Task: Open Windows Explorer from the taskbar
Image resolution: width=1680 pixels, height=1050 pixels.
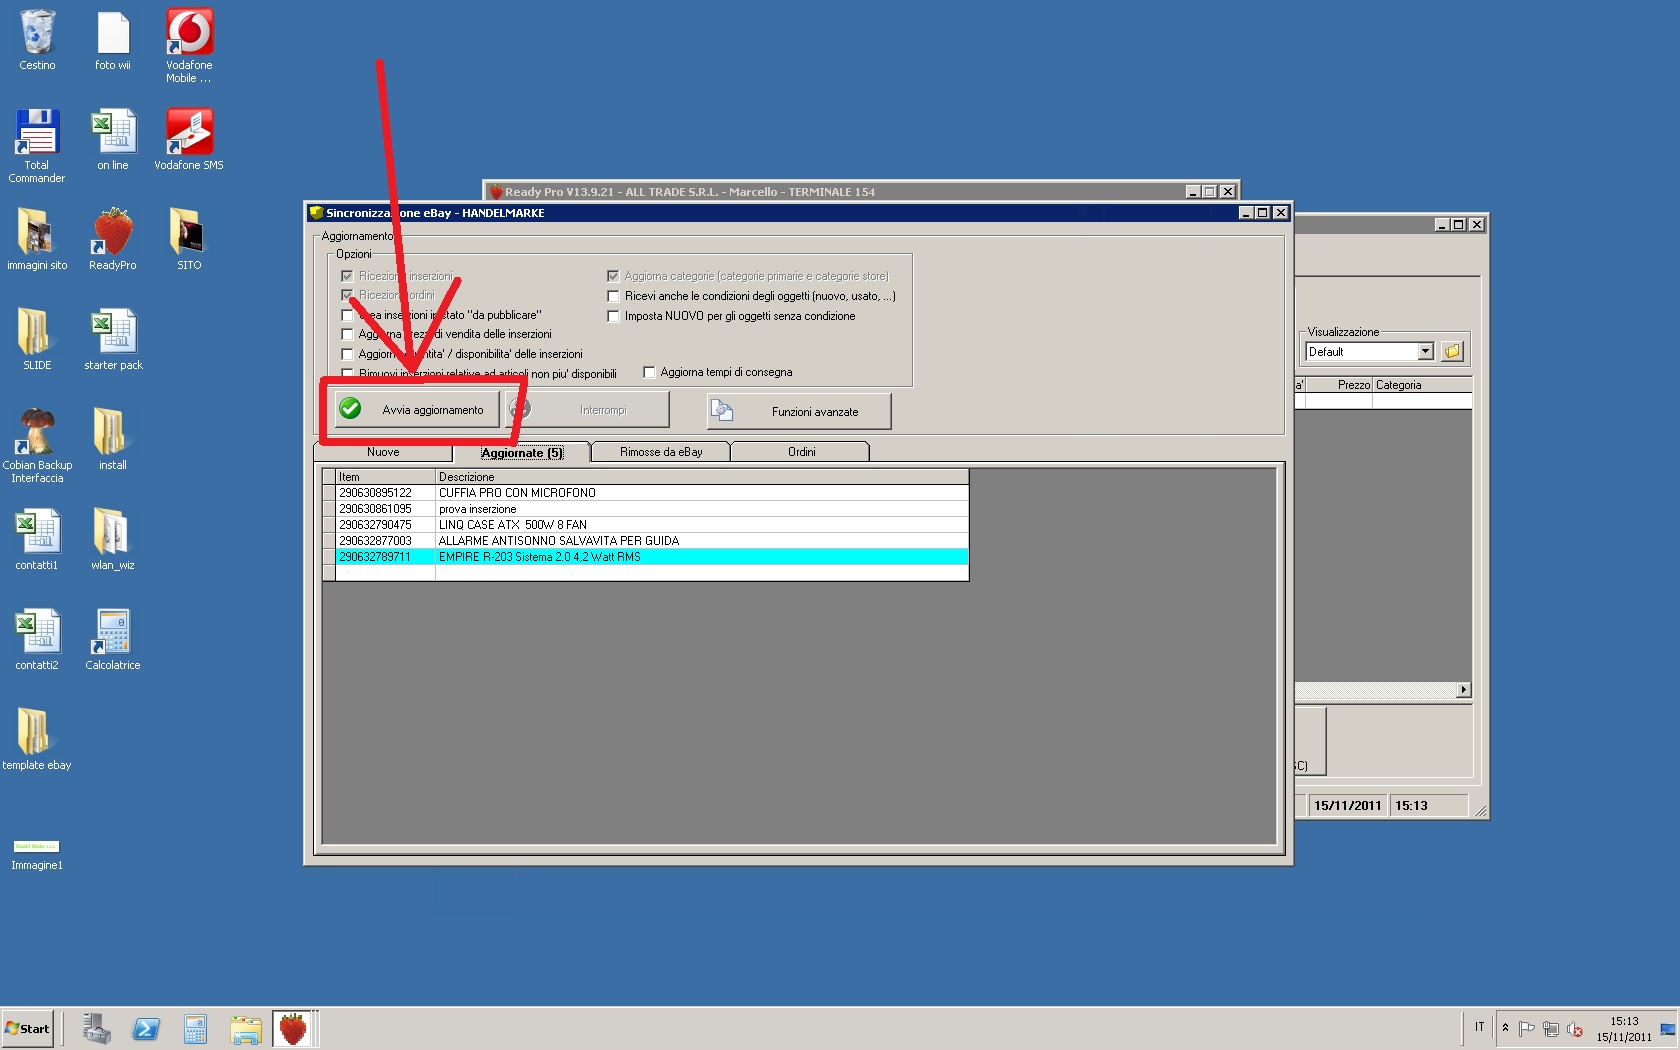Action: point(245,1028)
